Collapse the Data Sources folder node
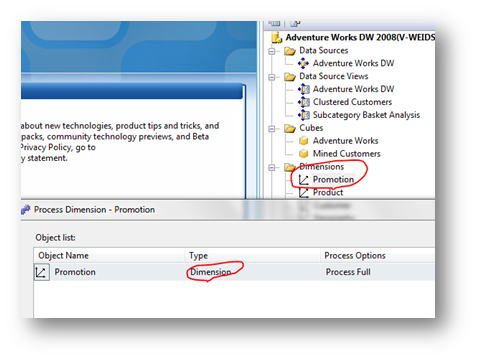The image size is (477, 360). [272, 51]
